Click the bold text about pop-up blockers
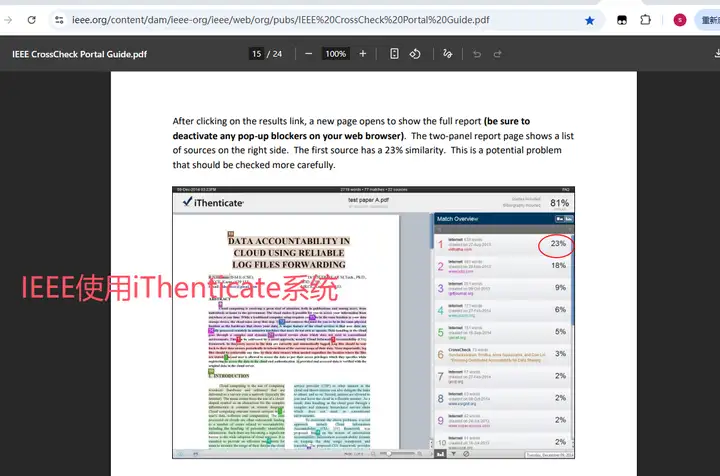This screenshot has width=720, height=476. 351,129
